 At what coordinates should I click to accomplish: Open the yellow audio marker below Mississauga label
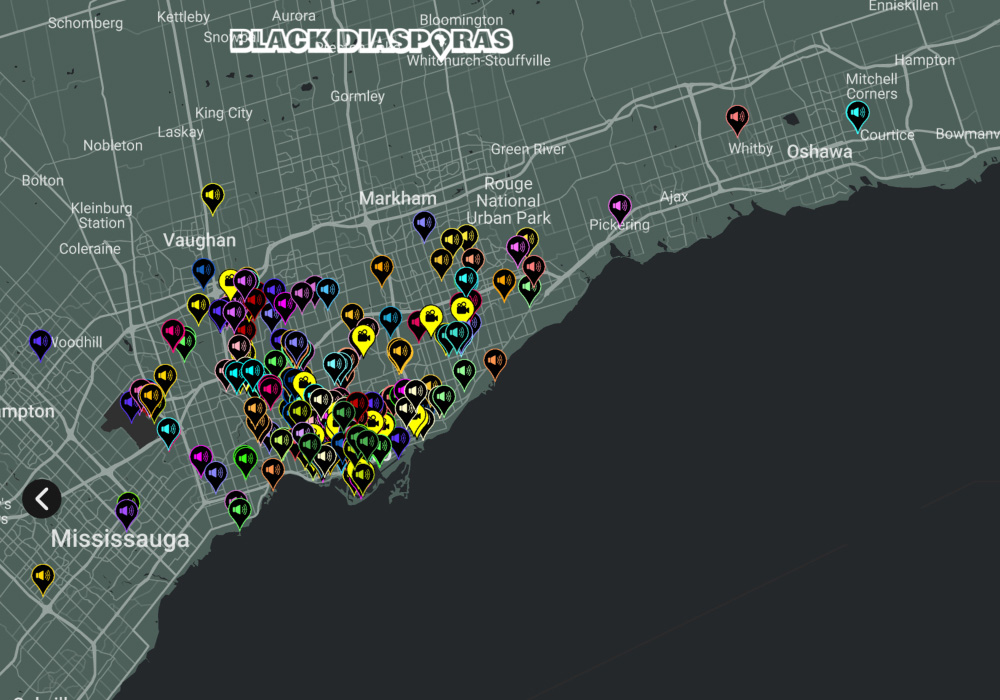coord(42,576)
